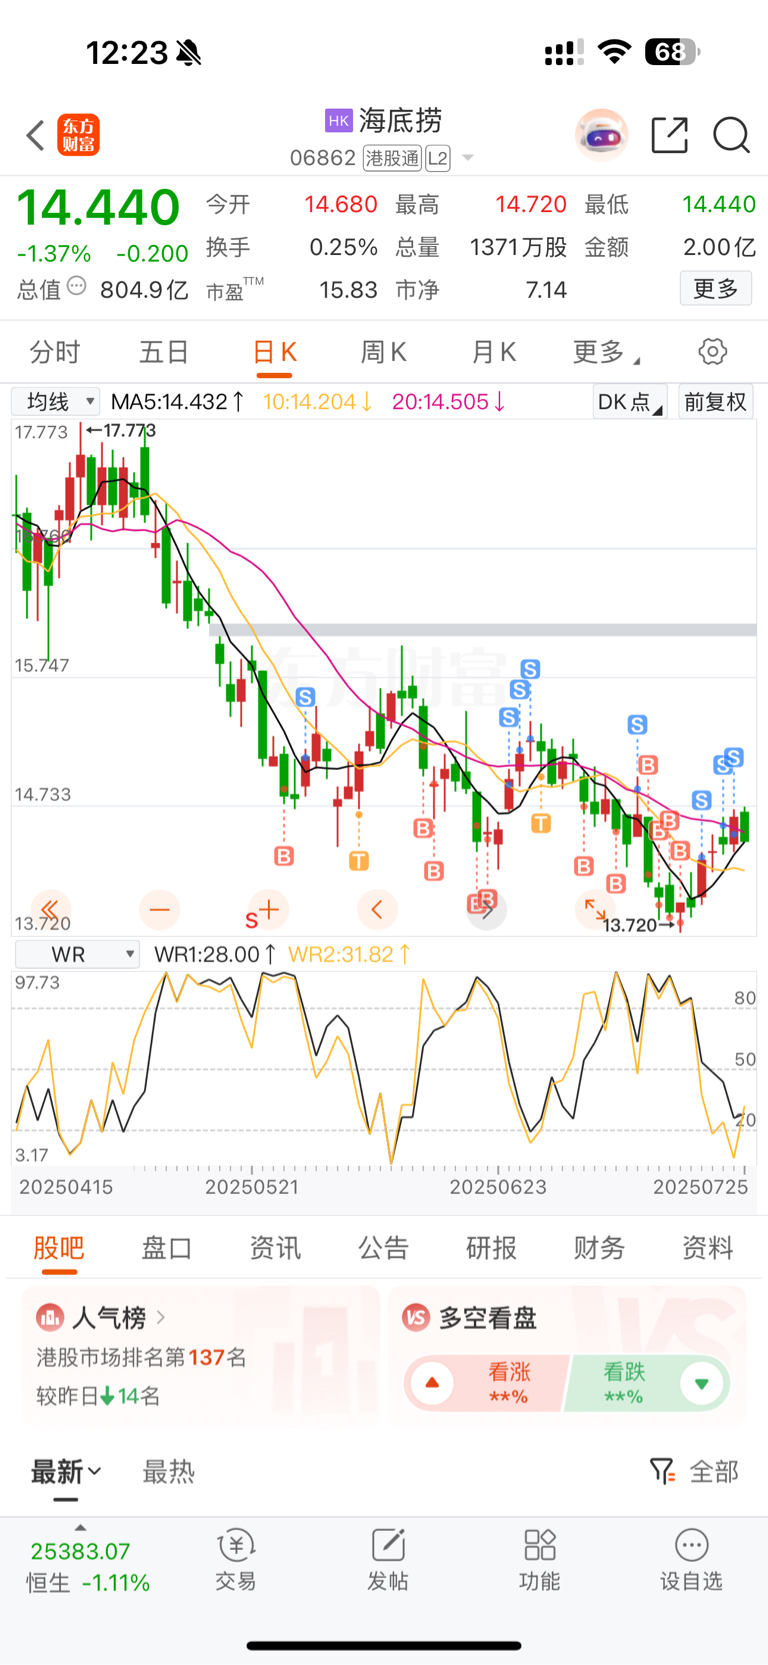Screen dimensions: 768x1665
Task: Open the 东方财富 logo icon
Action: point(79,135)
